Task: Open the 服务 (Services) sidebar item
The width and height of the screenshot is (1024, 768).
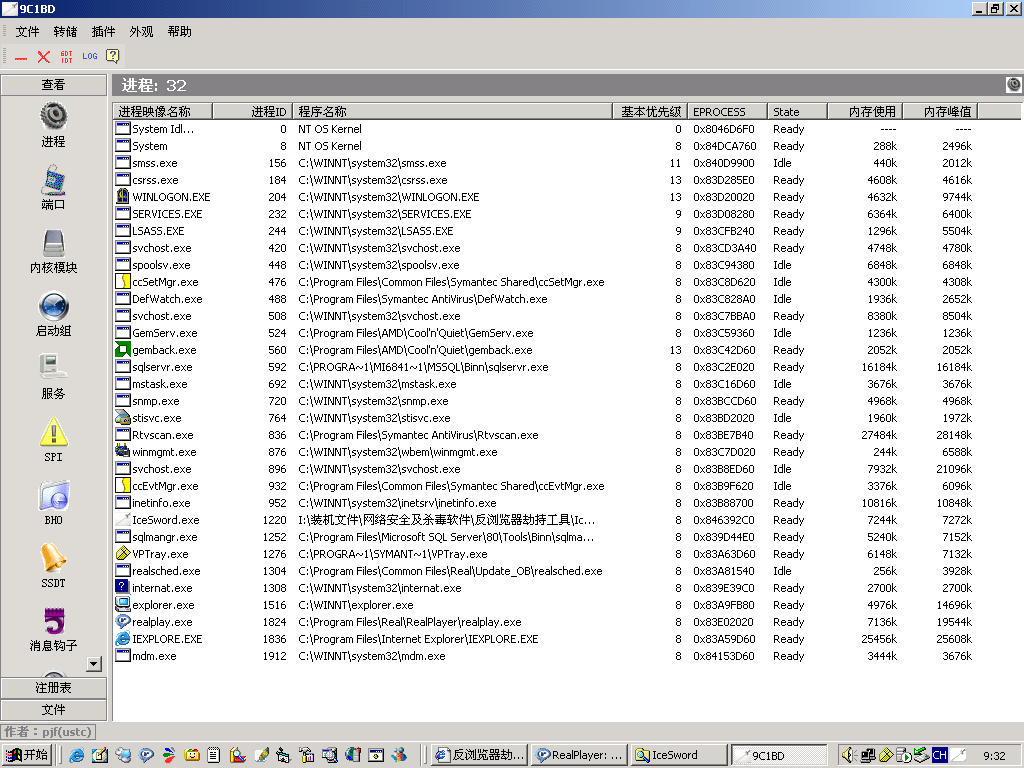Action: coord(53,370)
